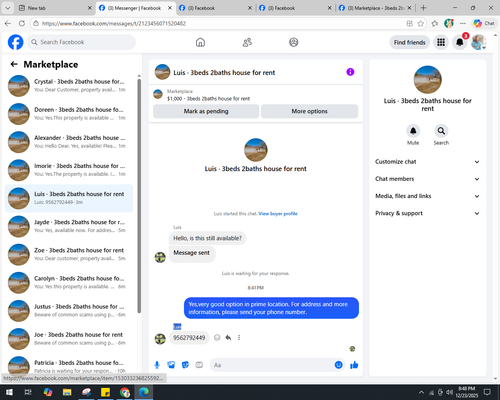Add page to browser favorites star
Image resolution: width=500 pixels, height=400 pixels.
(x=421, y=23)
